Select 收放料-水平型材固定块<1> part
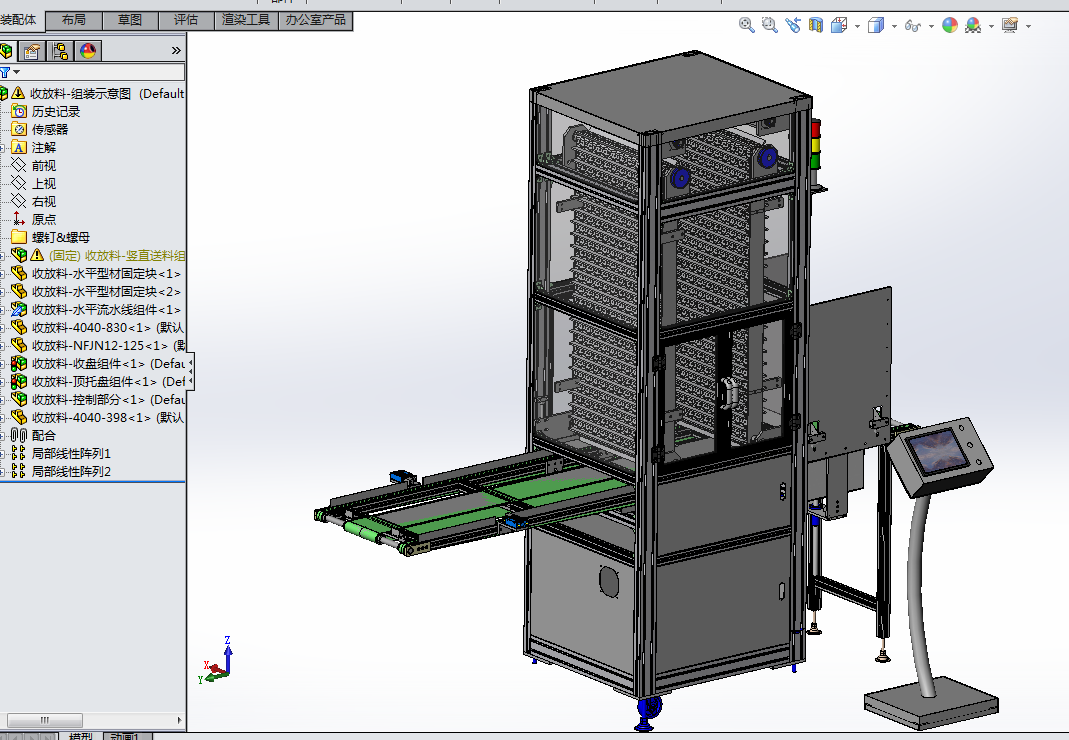The image size is (1069, 740). point(106,273)
